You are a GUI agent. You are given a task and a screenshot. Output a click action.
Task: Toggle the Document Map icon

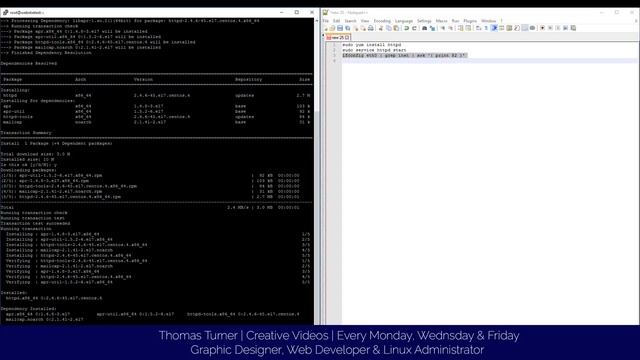click(x=509, y=28)
